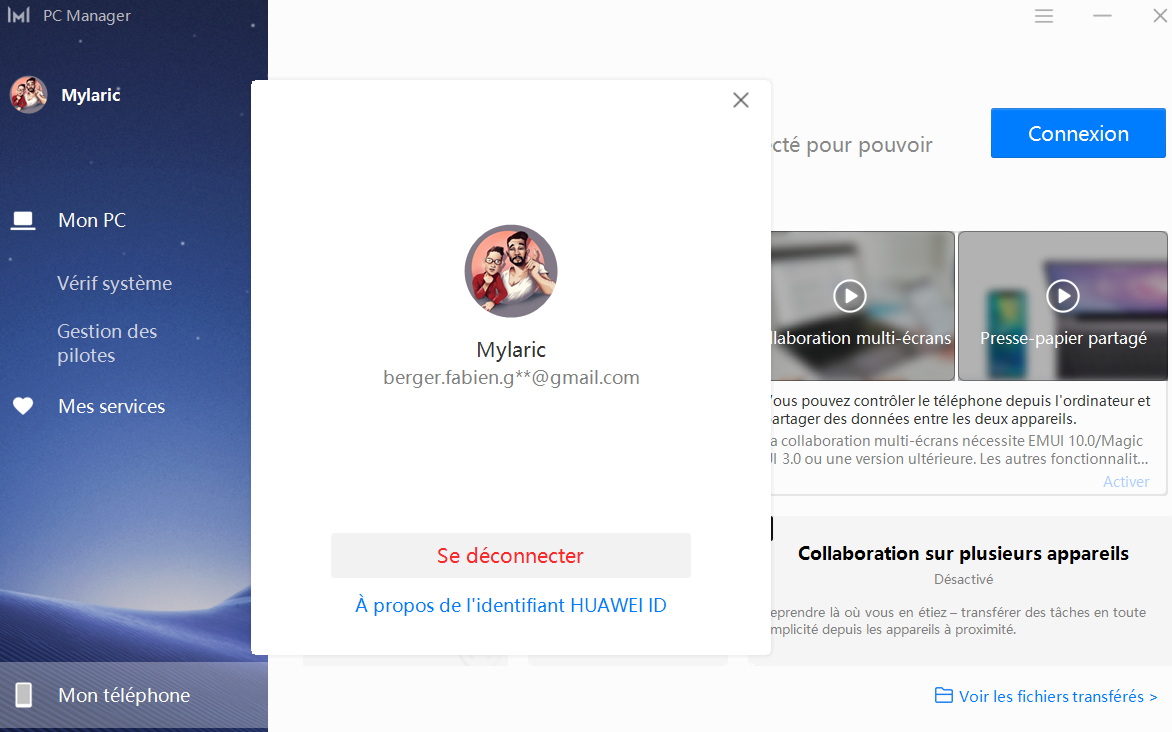
Task: Click Se déconnecter to log out
Action: coord(510,555)
